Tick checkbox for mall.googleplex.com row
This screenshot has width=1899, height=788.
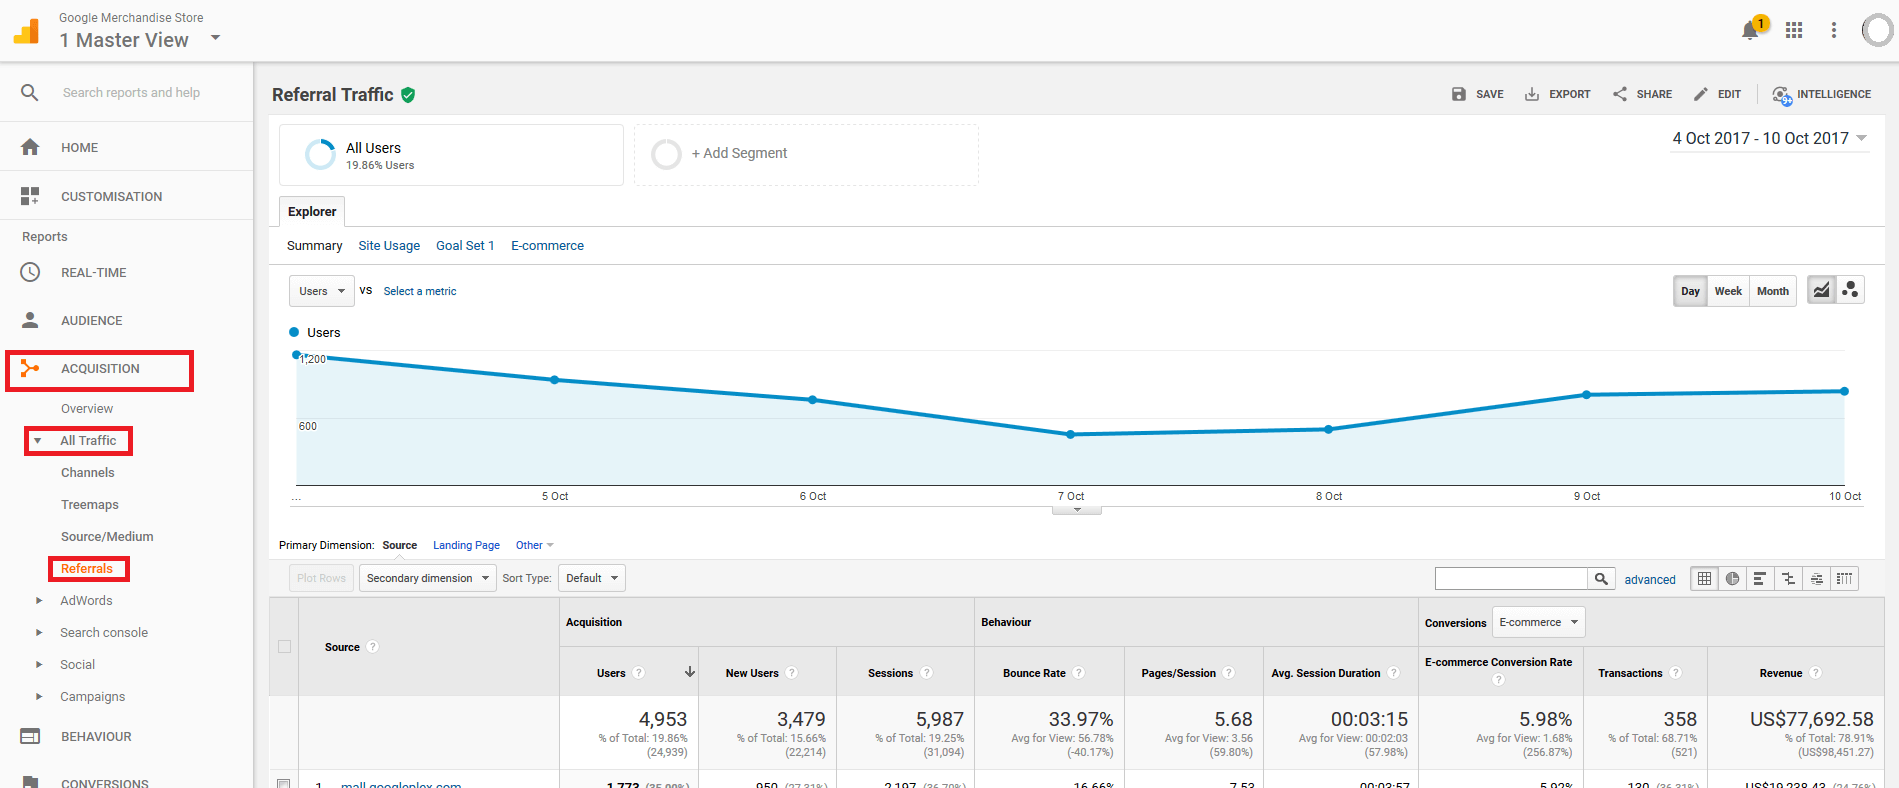(284, 784)
